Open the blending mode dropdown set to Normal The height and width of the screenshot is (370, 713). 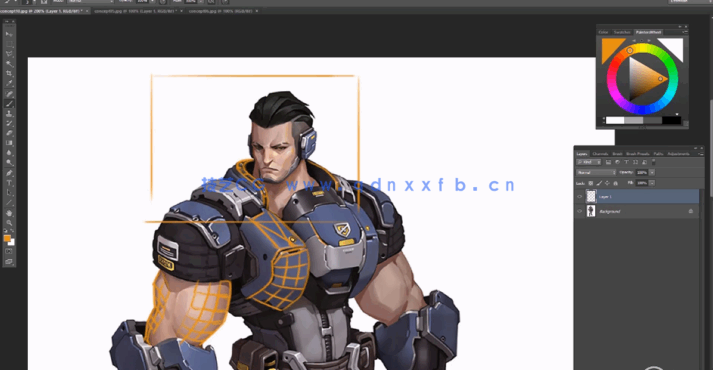[596, 172]
